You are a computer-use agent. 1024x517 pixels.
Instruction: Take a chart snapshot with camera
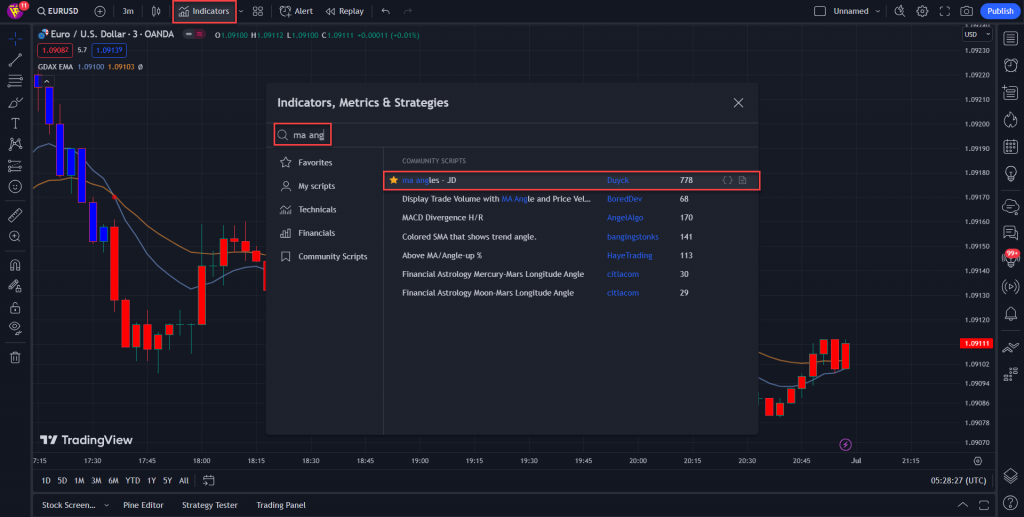click(967, 11)
